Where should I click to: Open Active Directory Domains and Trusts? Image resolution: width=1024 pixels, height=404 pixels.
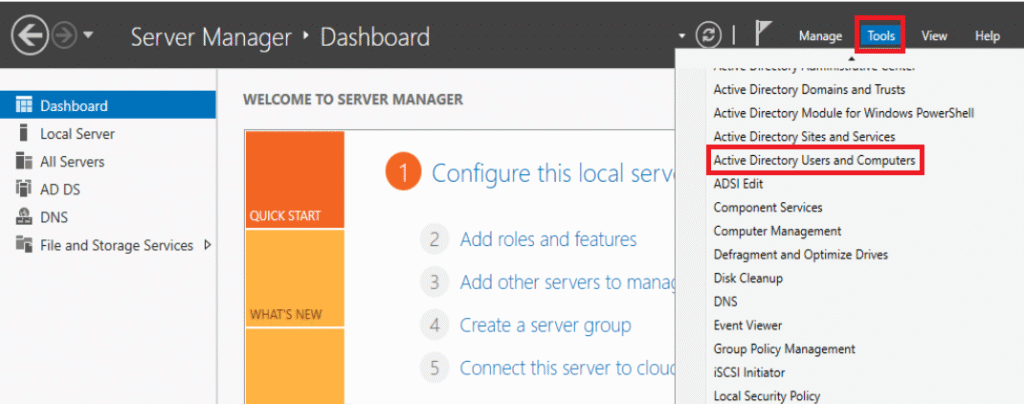(809, 89)
